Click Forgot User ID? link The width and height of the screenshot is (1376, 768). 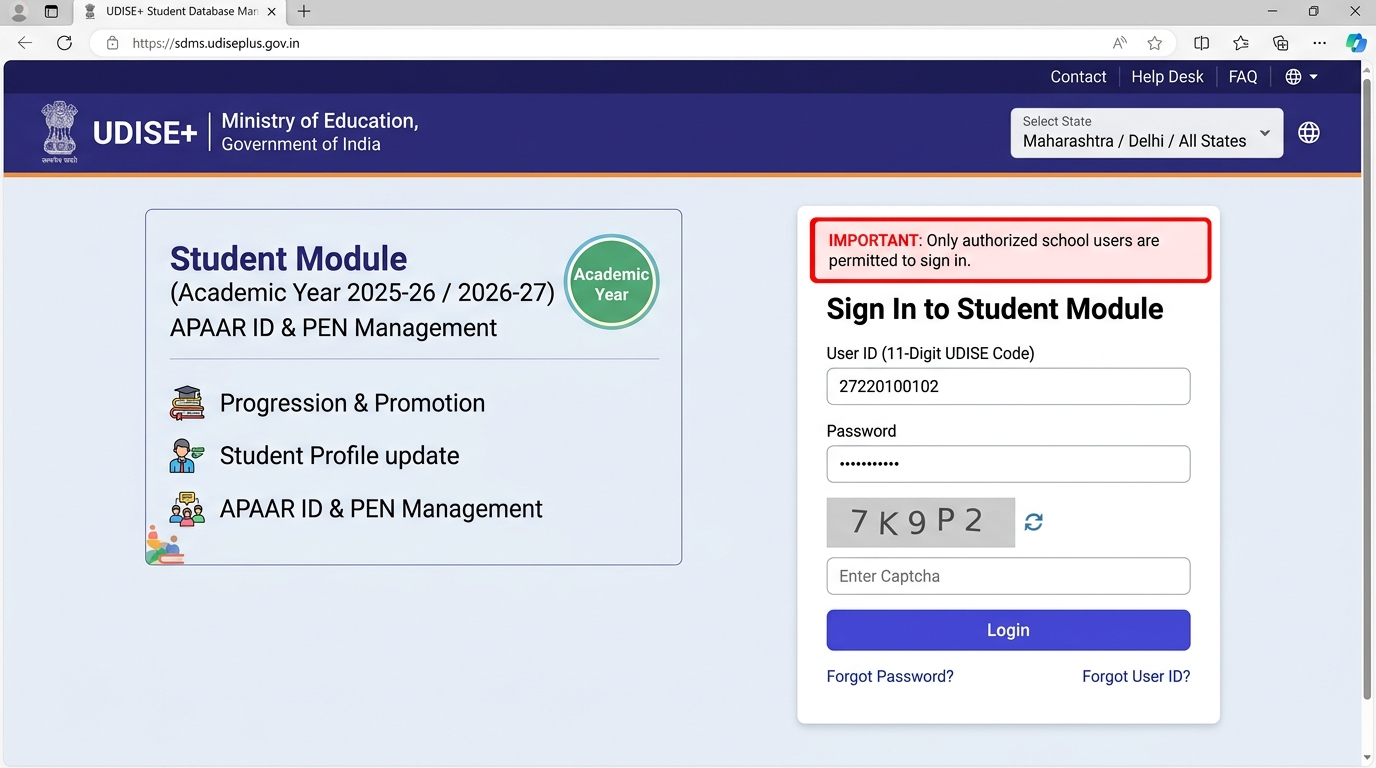click(1136, 677)
